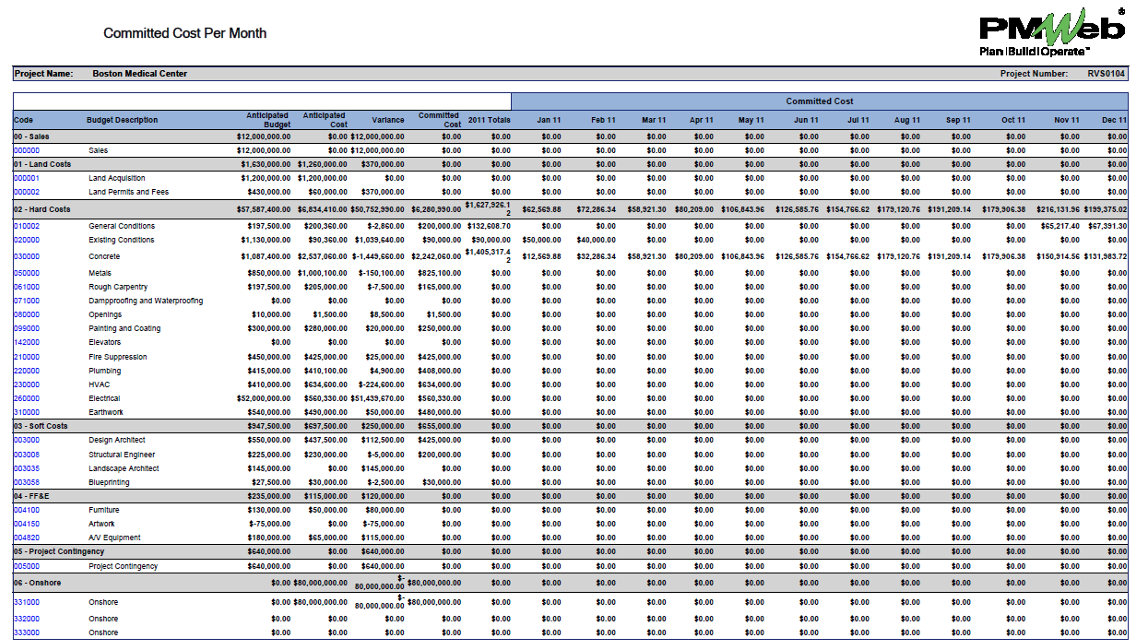
Task: Open code link 003000 Design Architect
Action: click(27, 440)
